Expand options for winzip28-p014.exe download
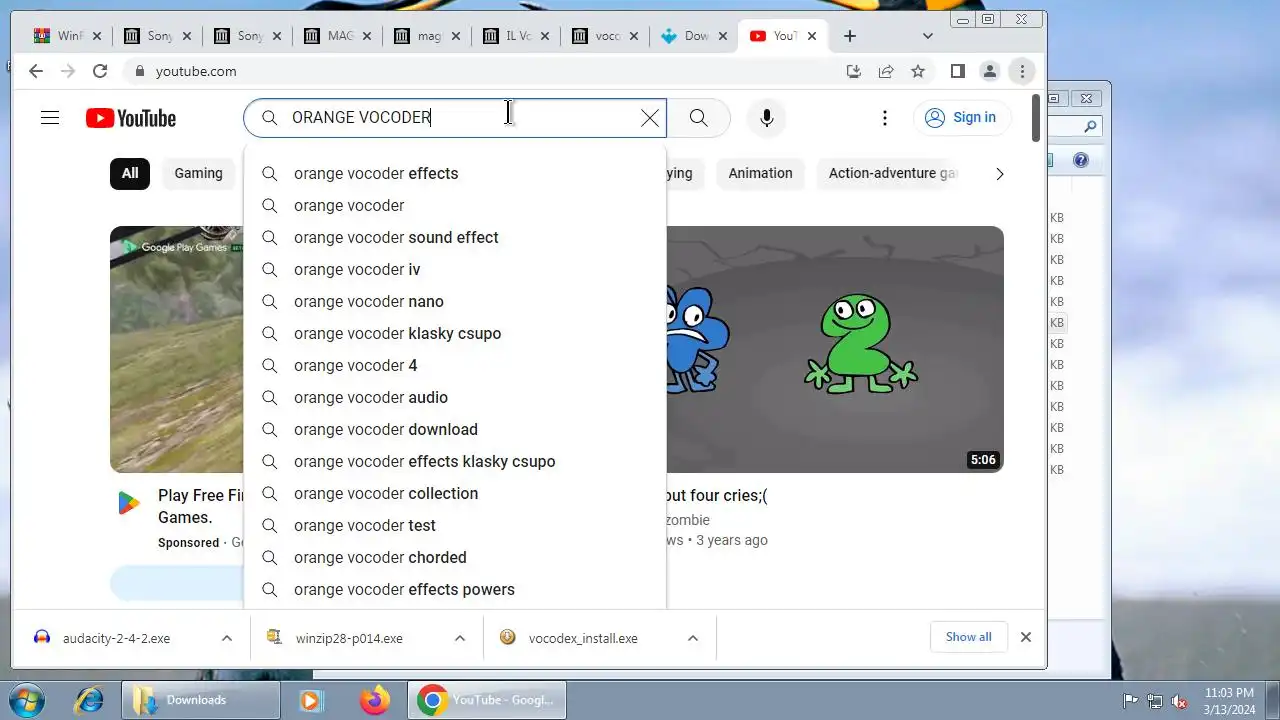The image size is (1280, 720). (460, 638)
